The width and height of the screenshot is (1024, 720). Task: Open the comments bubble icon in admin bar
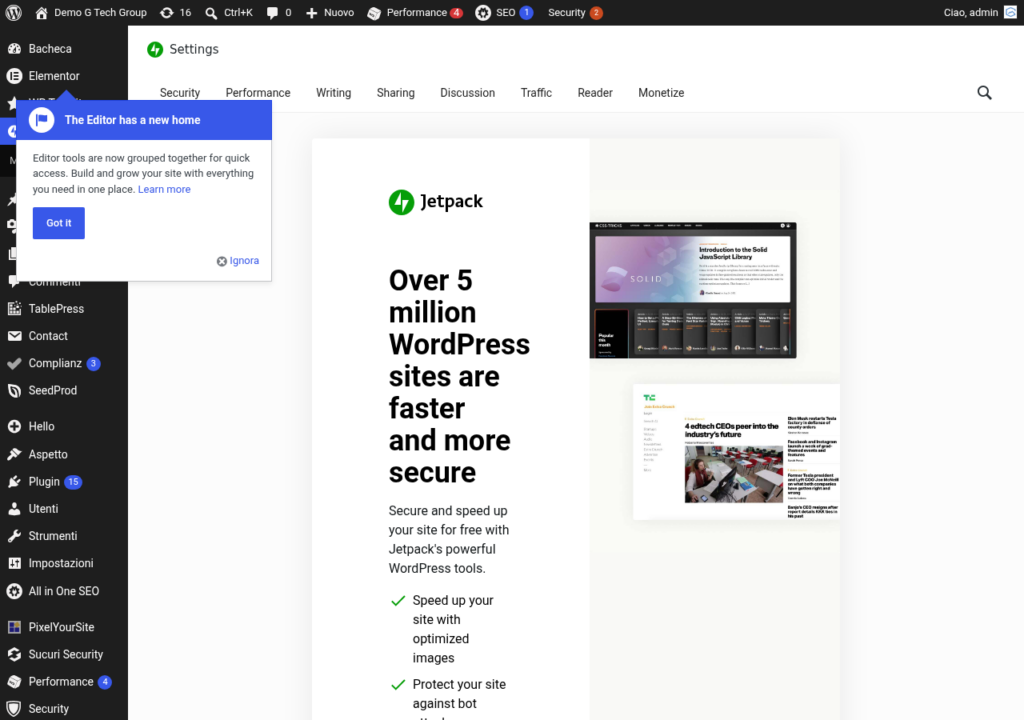point(272,13)
